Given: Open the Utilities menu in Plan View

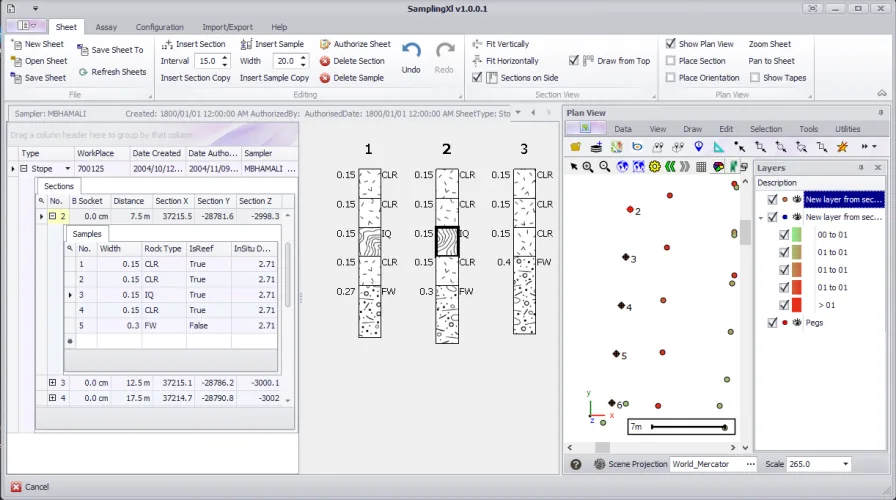Looking at the screenshot, I should (847, 129).
